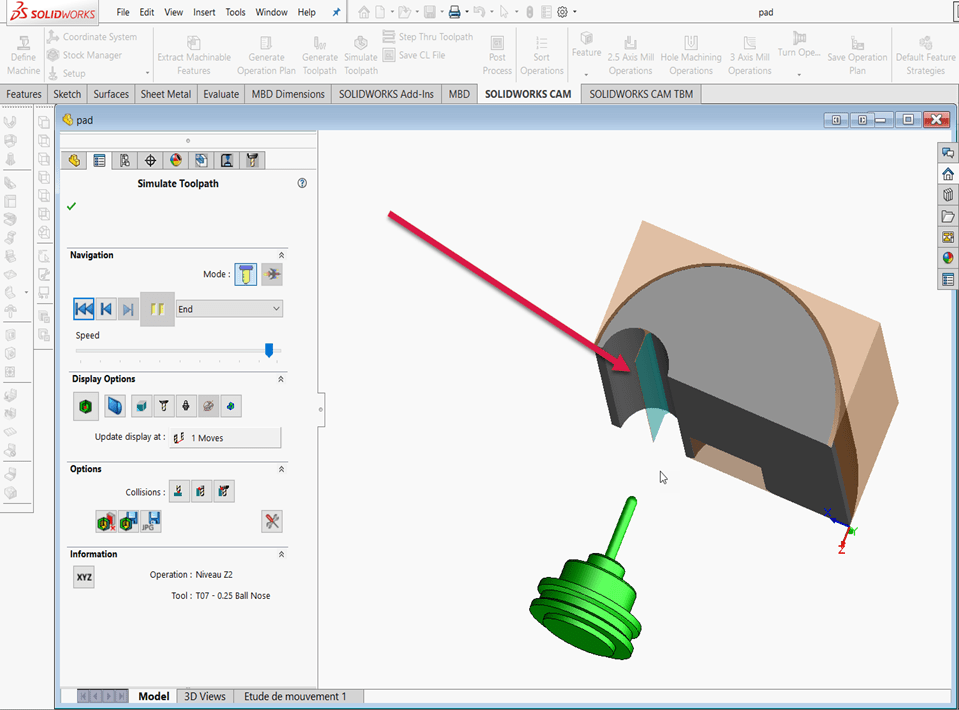
Task: Click Save Operation Plan button
Action: point(857,54)
